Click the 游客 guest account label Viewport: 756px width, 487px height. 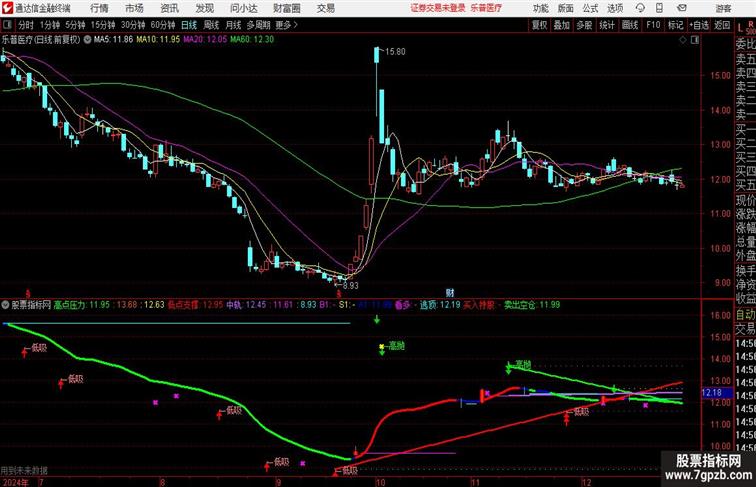[x=723, y=8]
